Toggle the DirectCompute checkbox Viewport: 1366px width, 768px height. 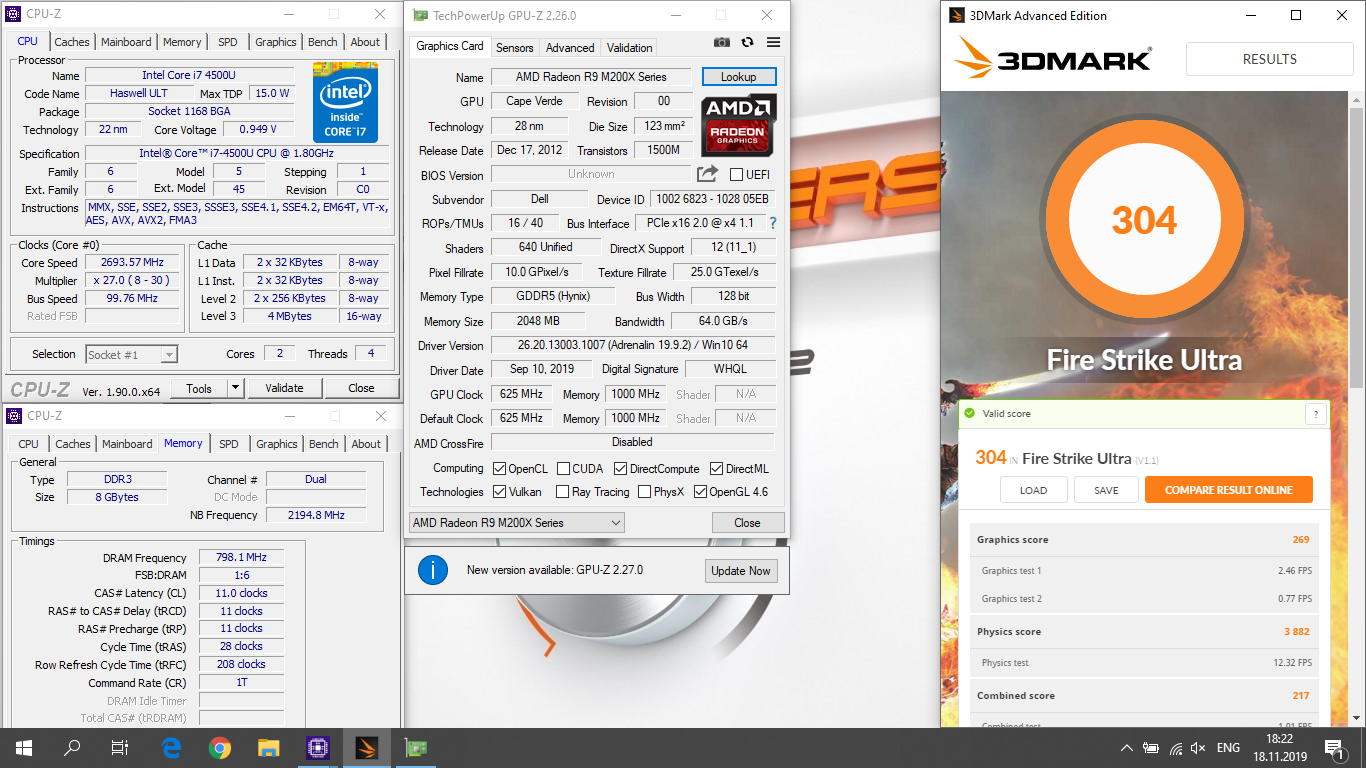click(x=621, y=468)
